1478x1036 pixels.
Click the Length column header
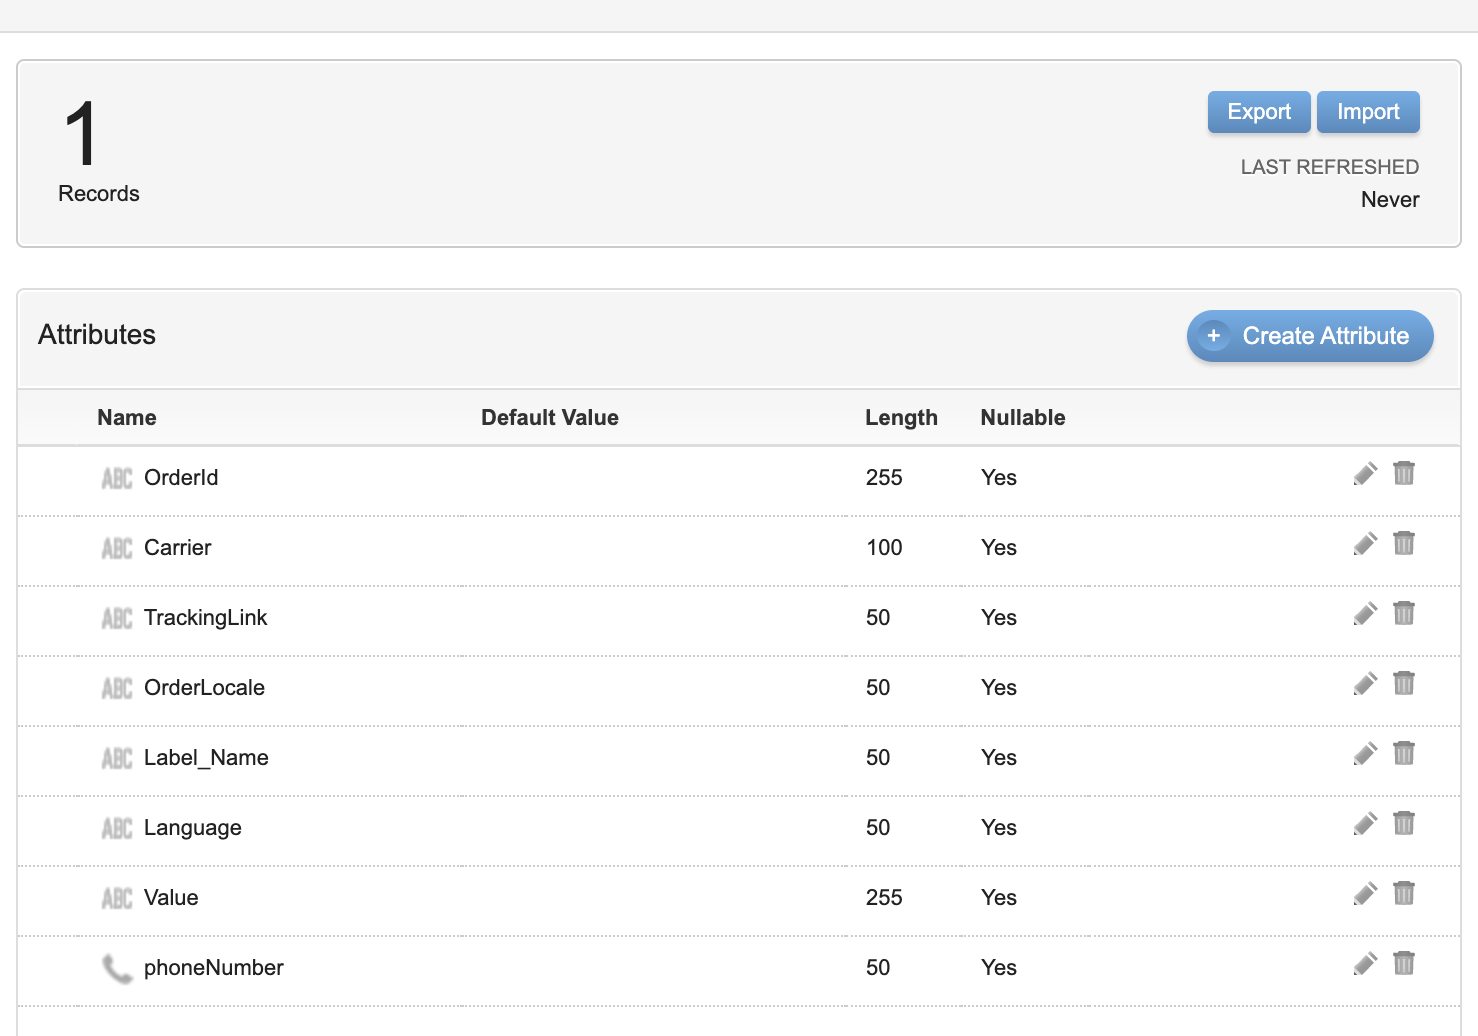pos(901,418)
